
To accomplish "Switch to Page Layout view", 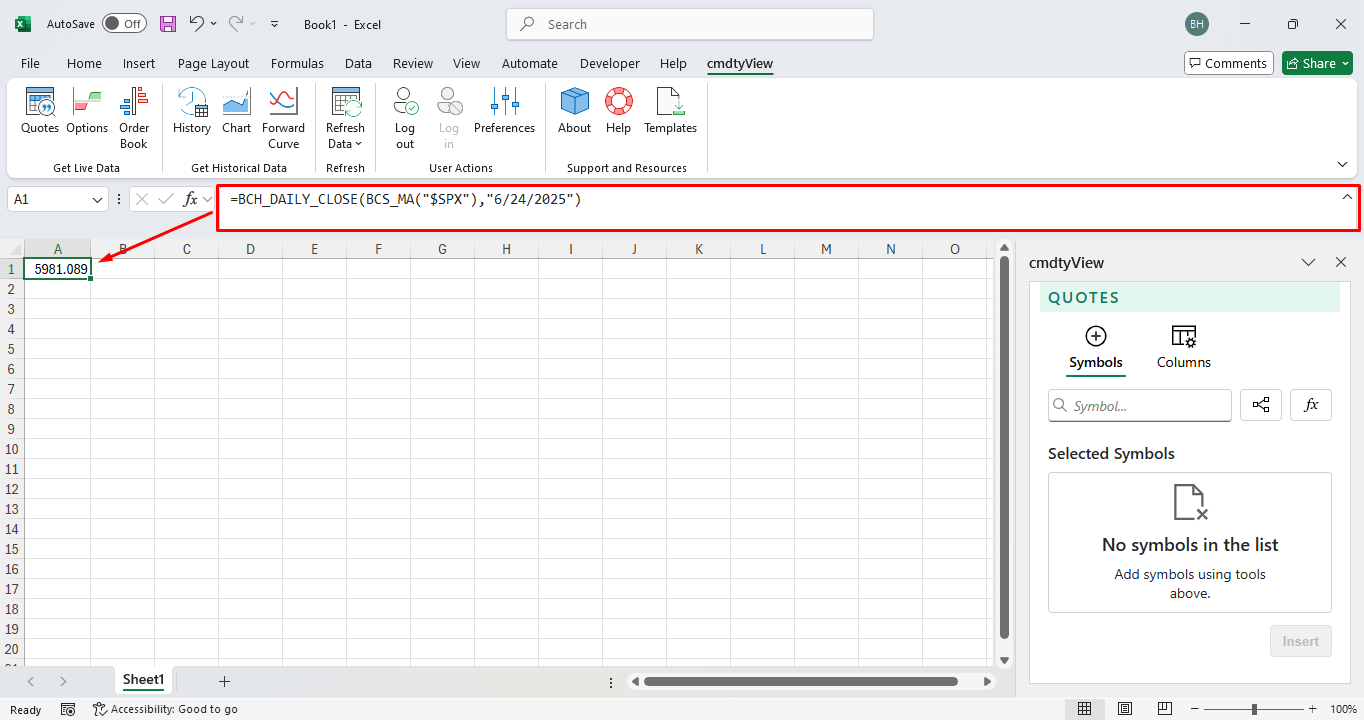I will (x=1125, y=709).
